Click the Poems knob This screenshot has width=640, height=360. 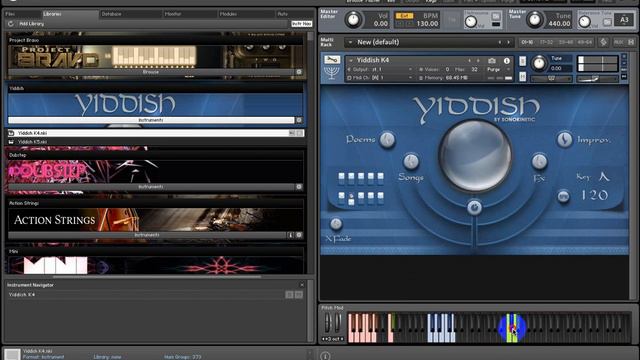(x=387, y=140)
